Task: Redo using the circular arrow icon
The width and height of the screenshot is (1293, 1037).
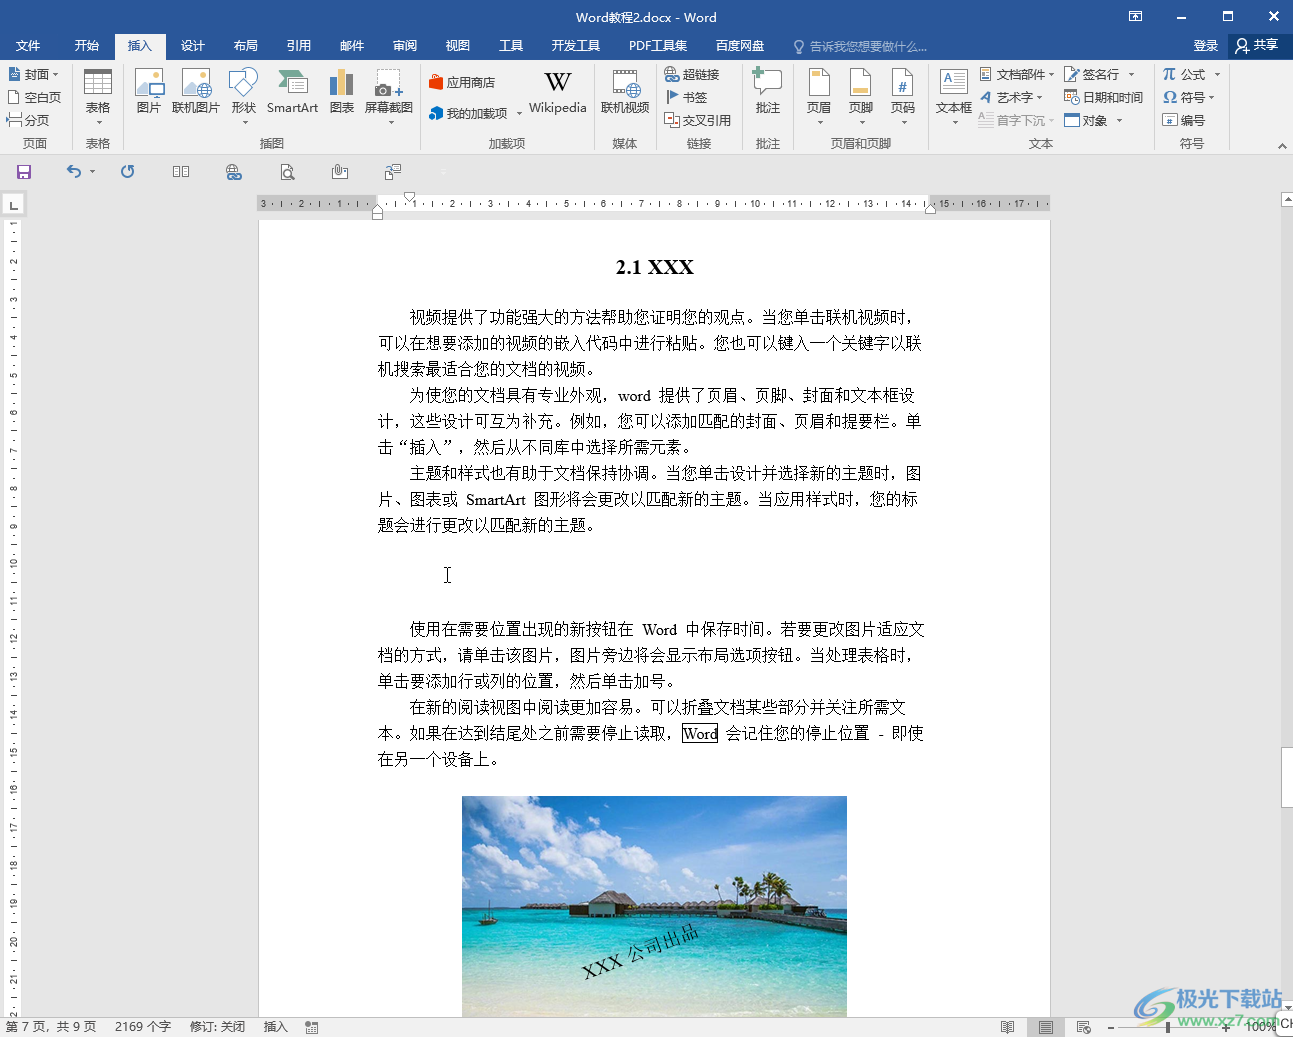Action: [x=127, y=172]
